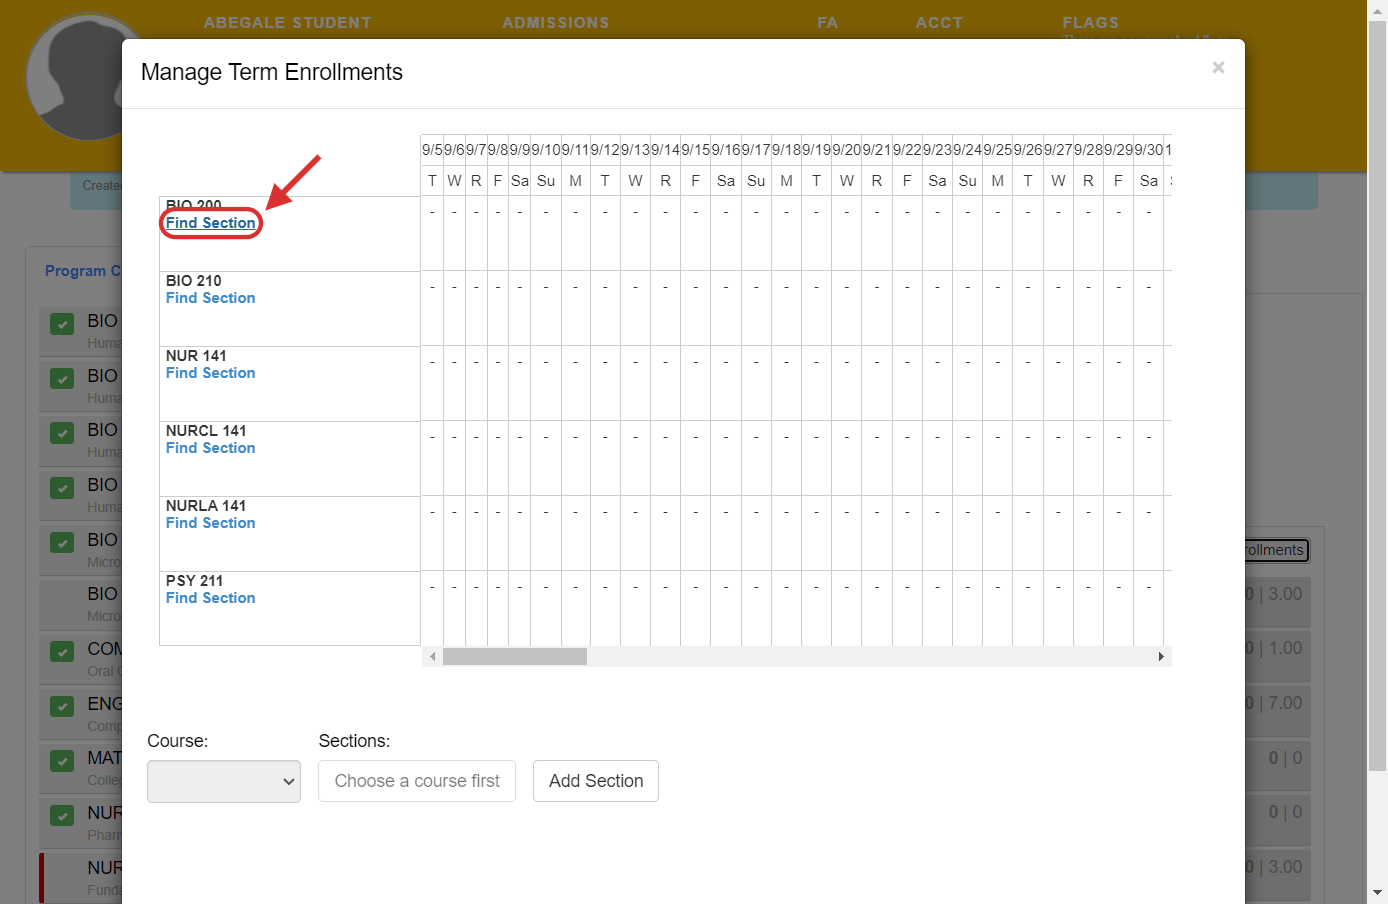Click Find Section under BIO 210

210,297
